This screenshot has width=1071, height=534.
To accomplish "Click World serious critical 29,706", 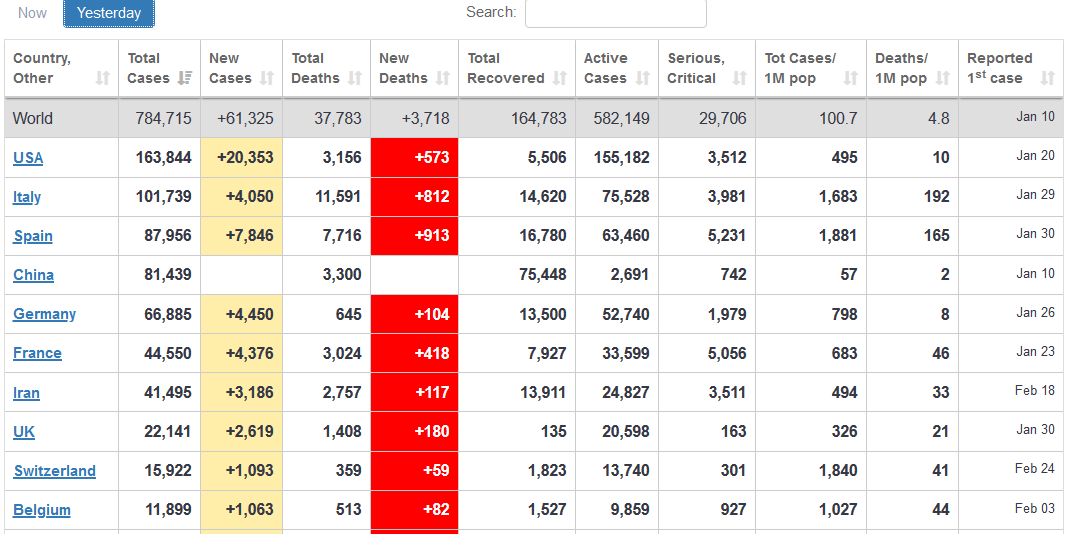I will click(x=723, y=119).
